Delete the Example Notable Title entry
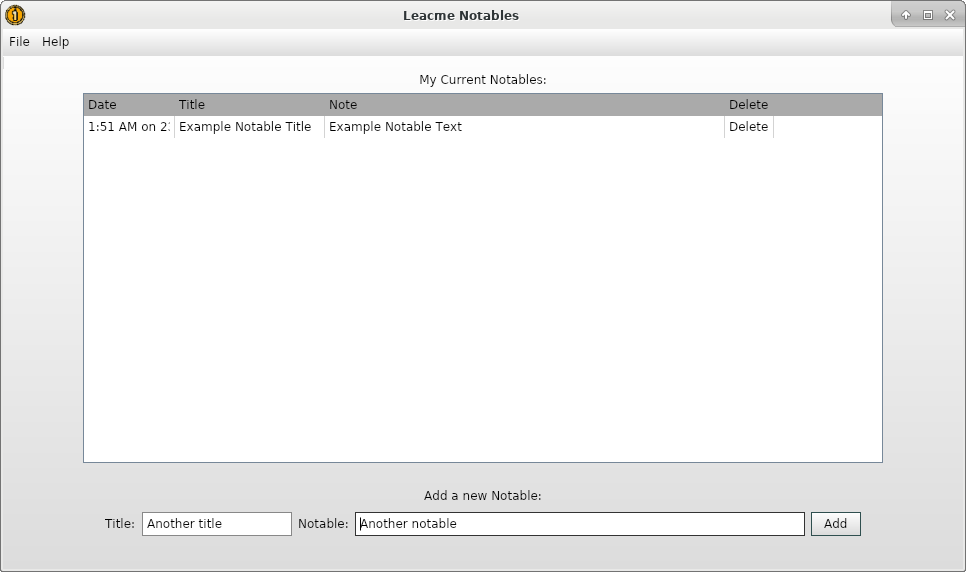The height and width of the screenshot is (572, 966). tap(749, 127)
